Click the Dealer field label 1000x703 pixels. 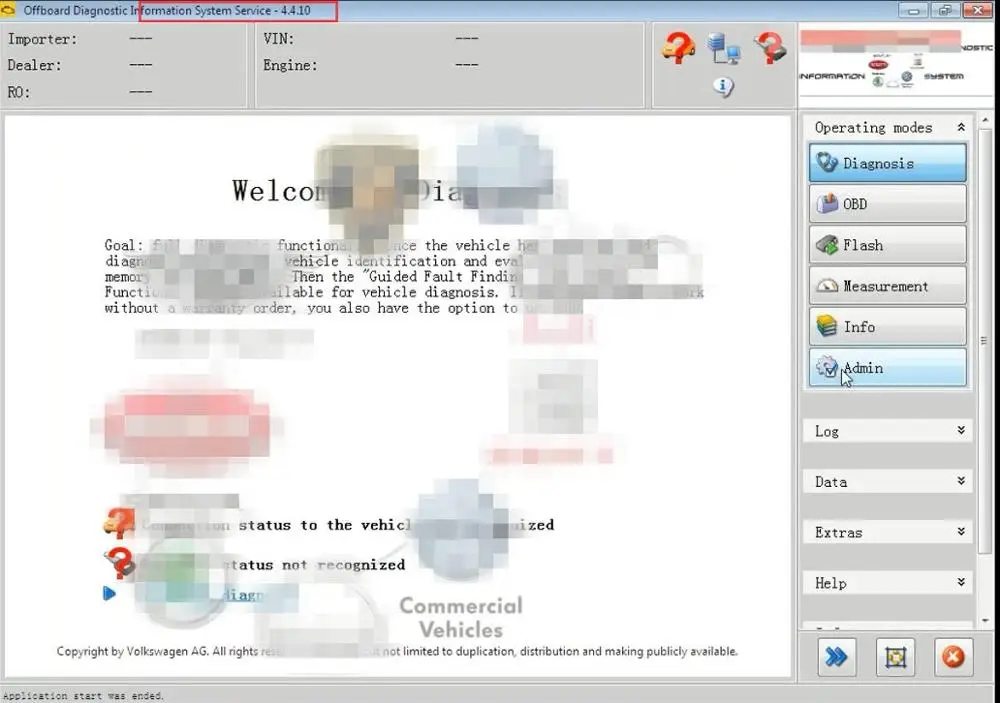coord(34,65)
